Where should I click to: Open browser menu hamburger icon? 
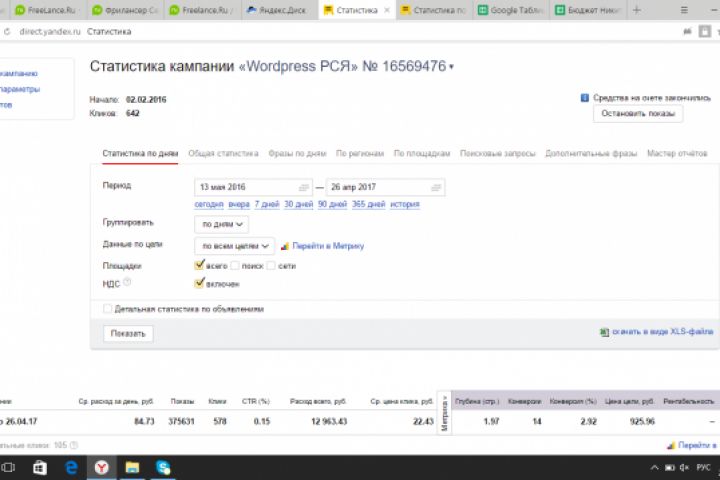684,10
